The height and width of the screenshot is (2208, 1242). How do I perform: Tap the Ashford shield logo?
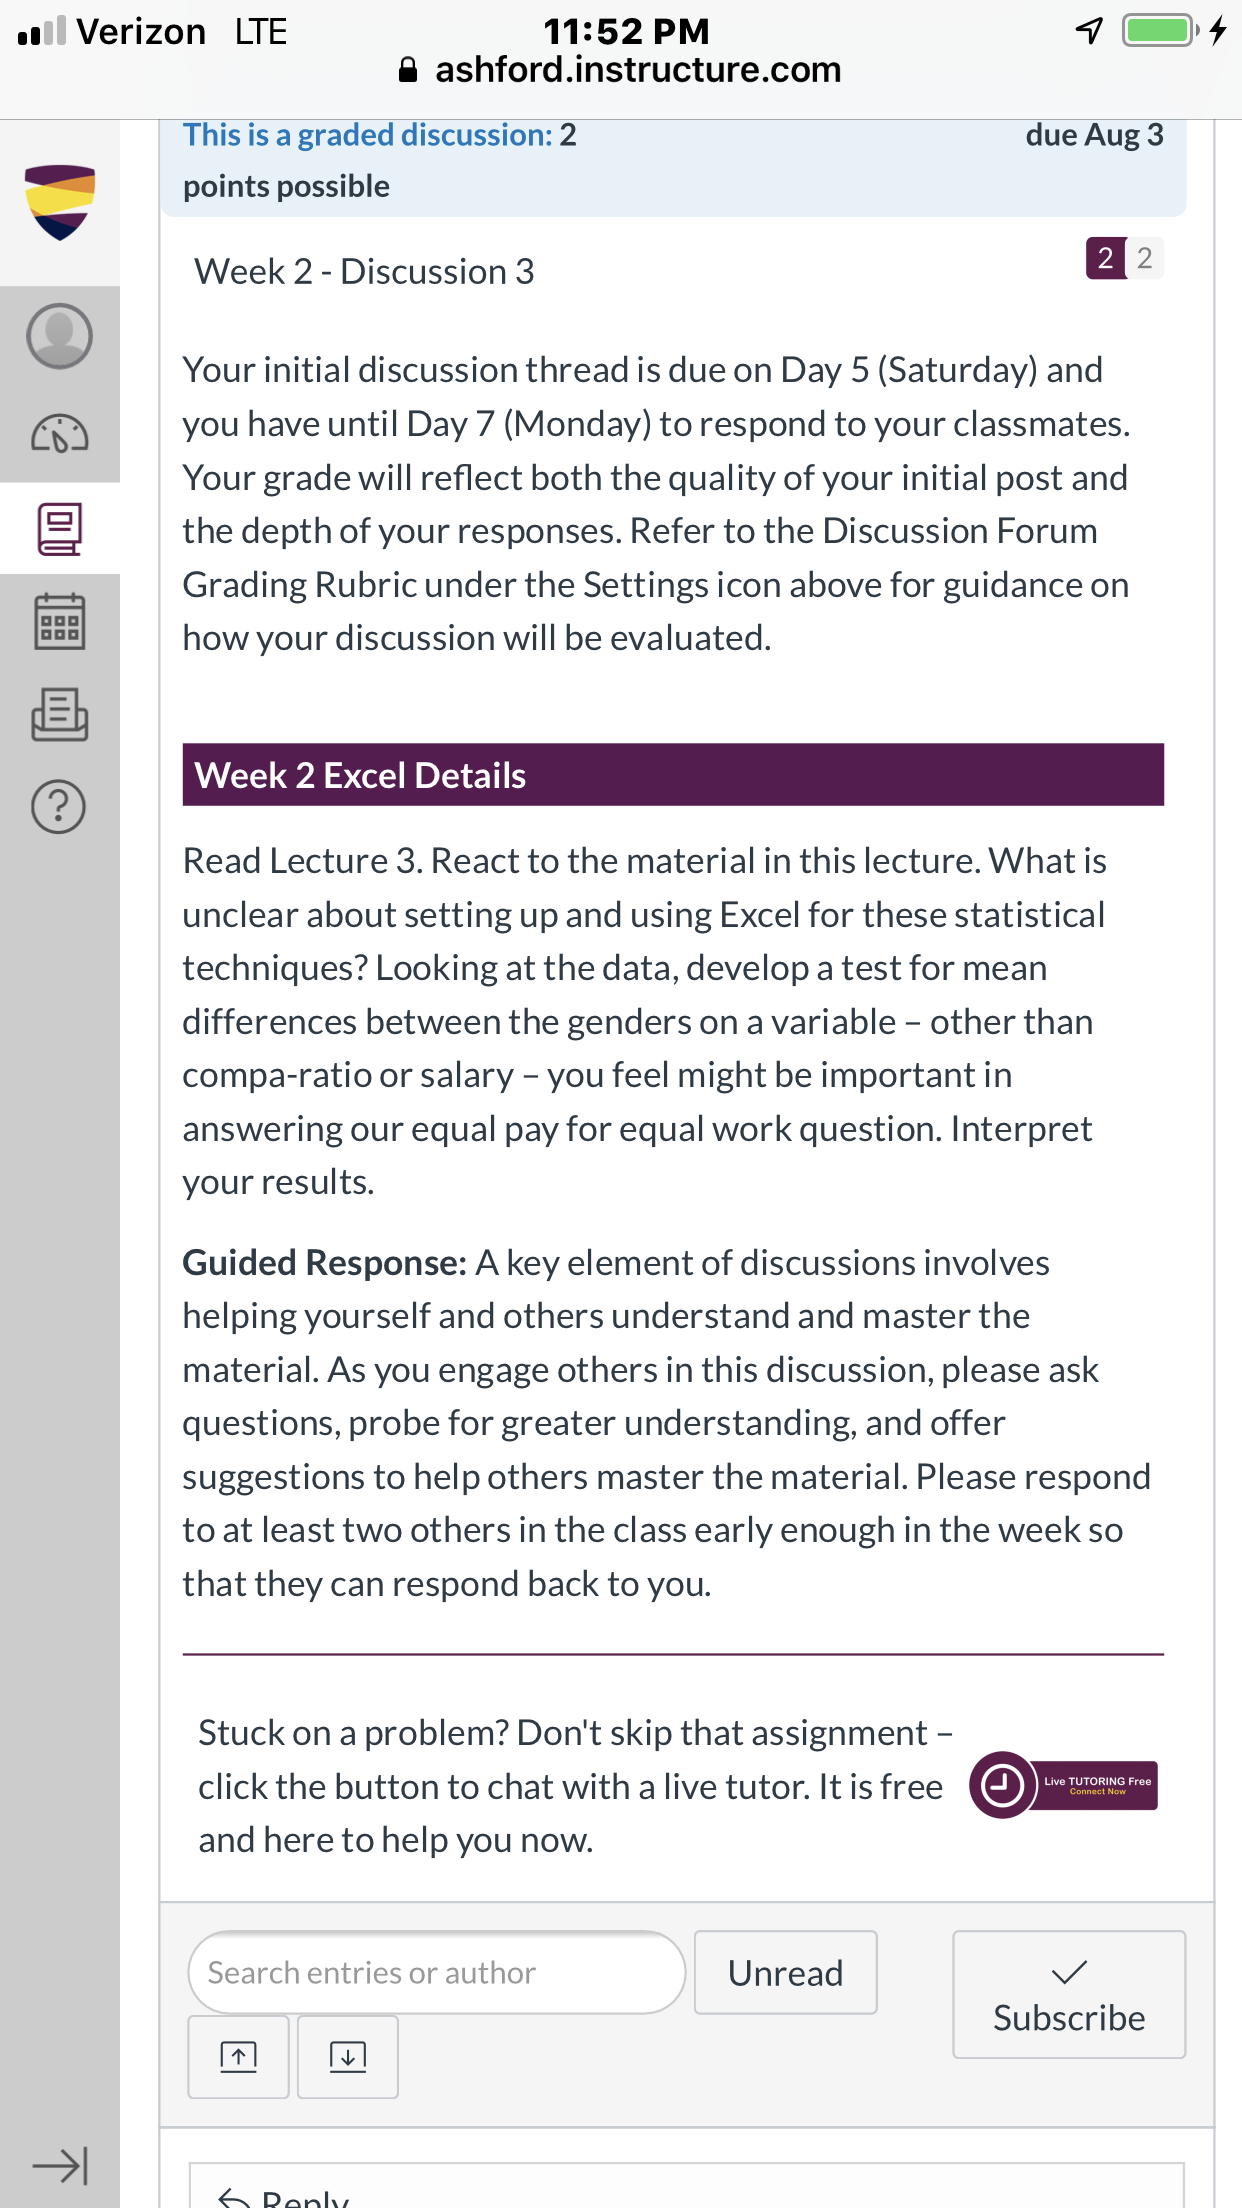pos(60,202)
